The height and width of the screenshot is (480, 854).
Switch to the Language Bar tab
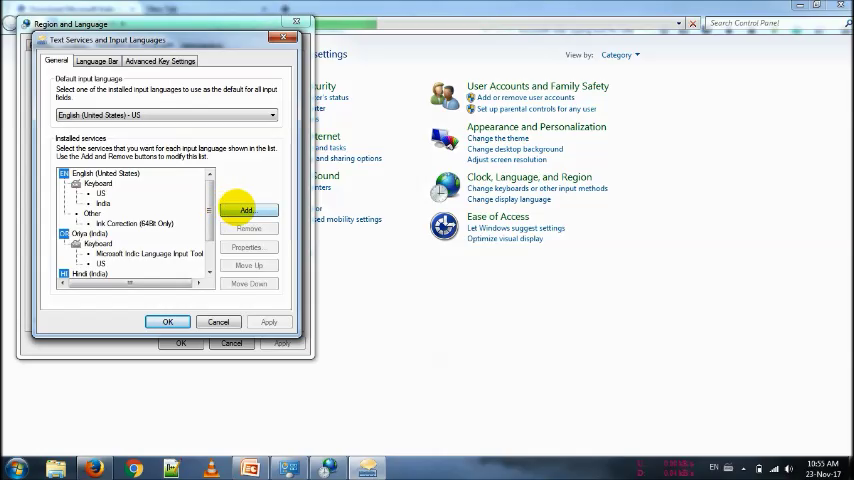(x=97, y=61)
